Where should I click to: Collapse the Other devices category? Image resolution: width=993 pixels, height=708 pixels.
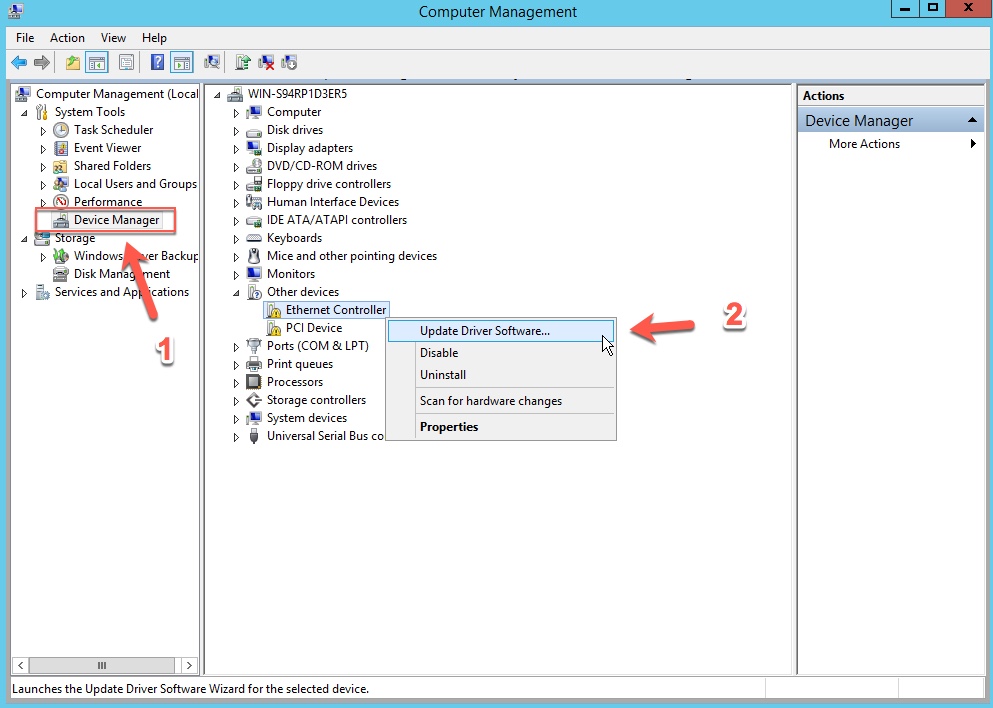click(x=236, y=293)
